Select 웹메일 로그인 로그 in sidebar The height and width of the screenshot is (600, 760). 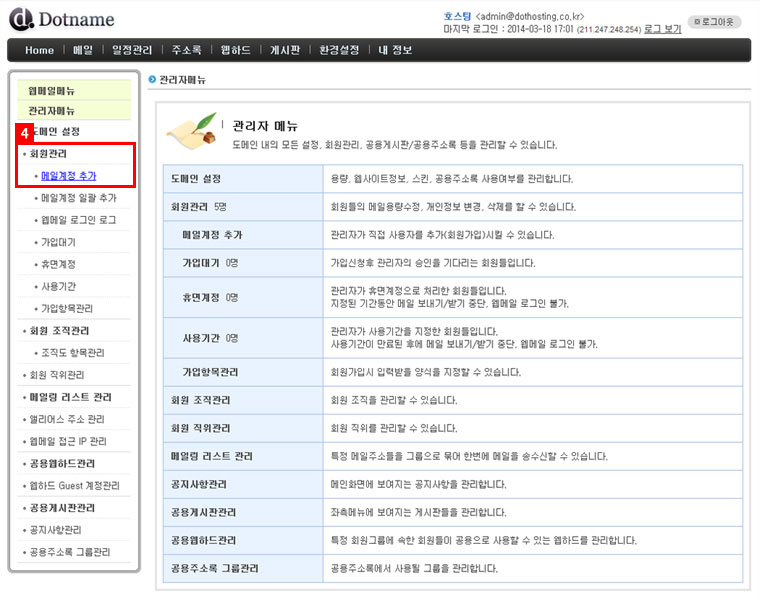point(78,220)
